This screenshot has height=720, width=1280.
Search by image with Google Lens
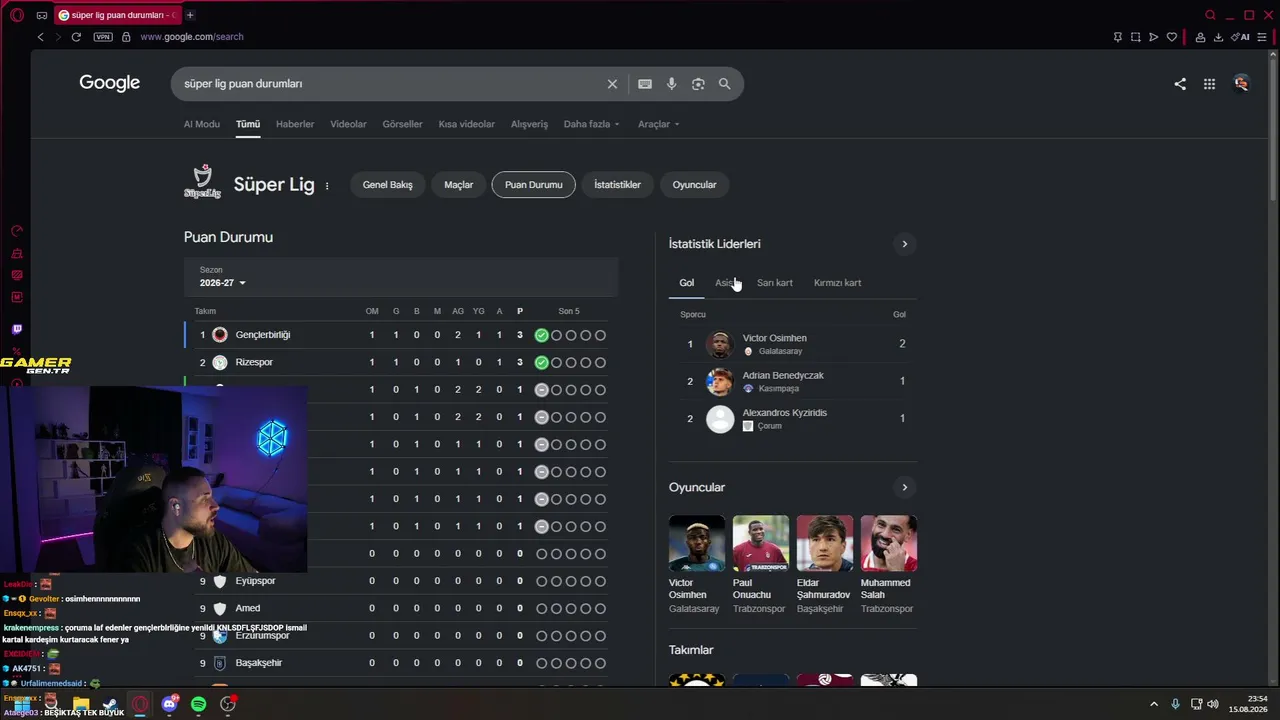point(698,84)
